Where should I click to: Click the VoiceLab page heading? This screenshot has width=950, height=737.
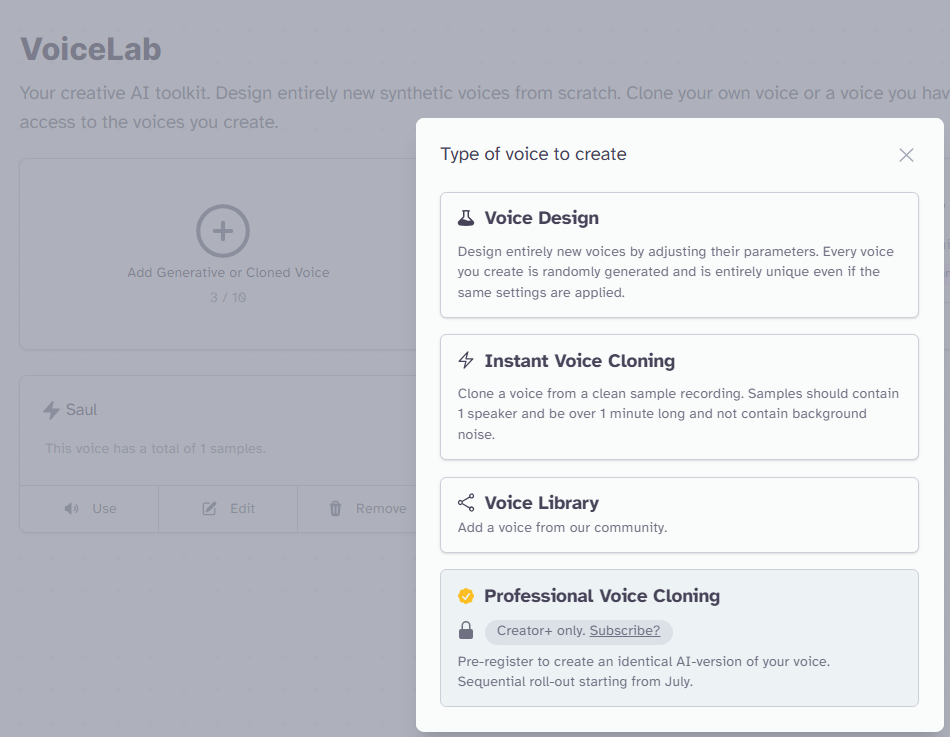(x=91, y=49)
